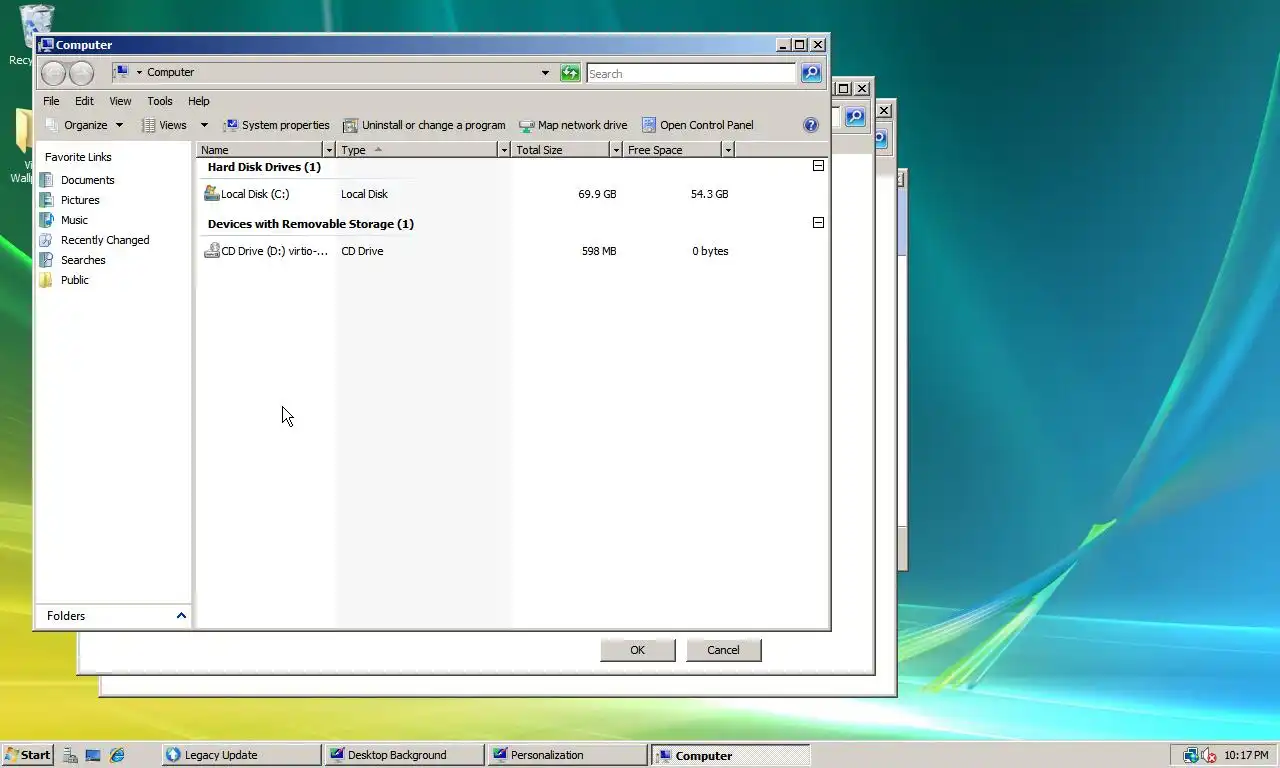Click the network tray icon
This screenshot has height=768, width=1280.
coord(1191,755)
